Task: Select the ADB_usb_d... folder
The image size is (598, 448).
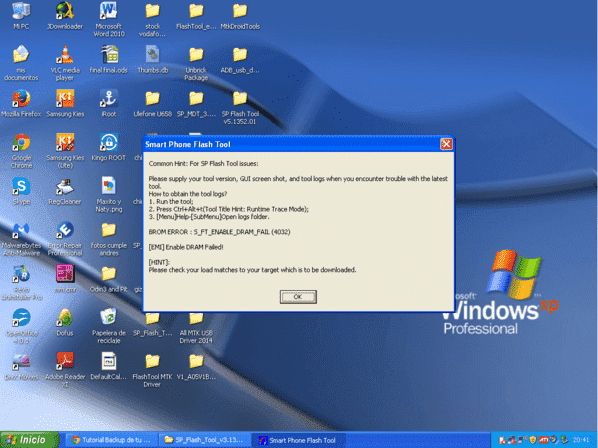Action: point(240,59)
